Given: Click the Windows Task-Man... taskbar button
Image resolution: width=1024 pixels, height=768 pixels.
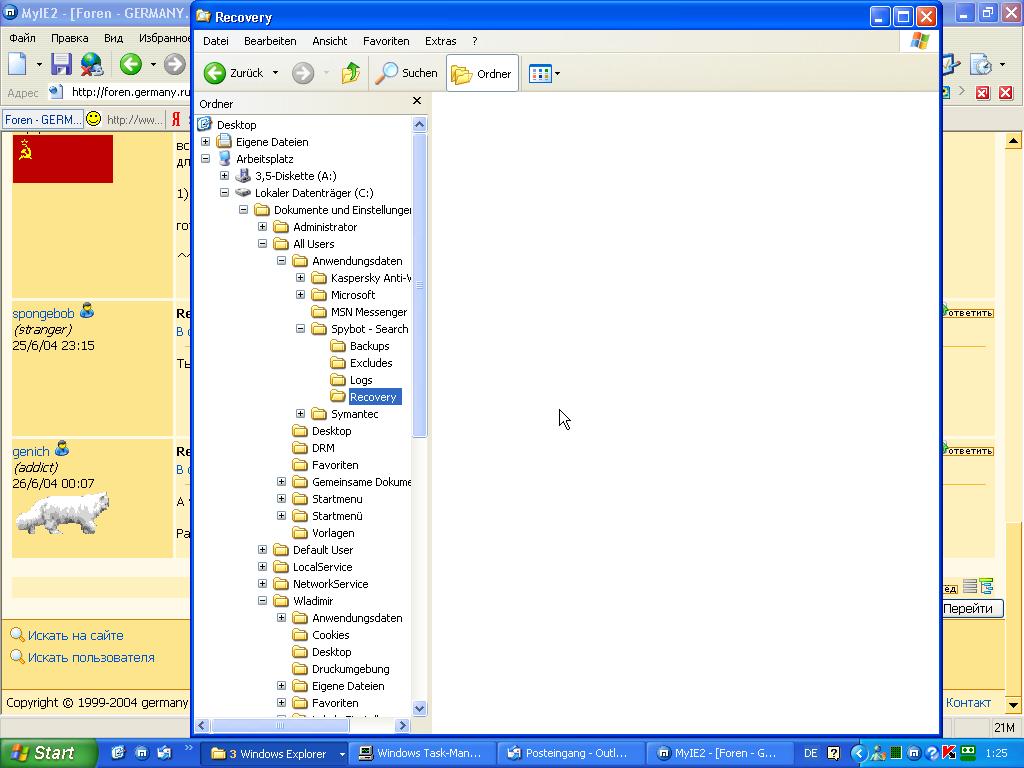Looking at the screenshot, I should click(x=421, y=754).
